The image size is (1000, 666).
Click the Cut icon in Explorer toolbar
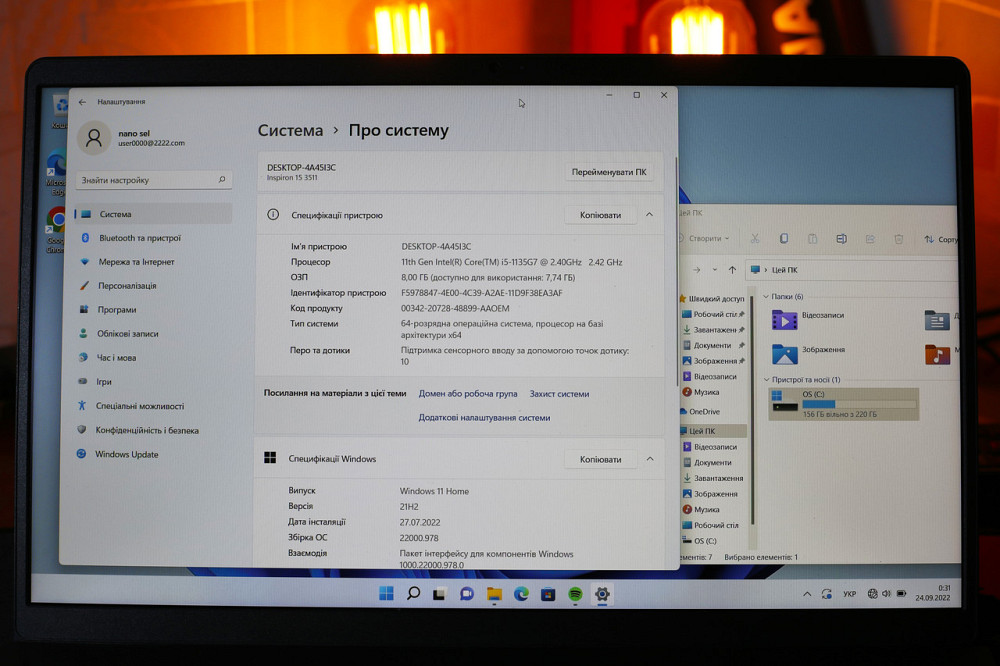[755, 239]
